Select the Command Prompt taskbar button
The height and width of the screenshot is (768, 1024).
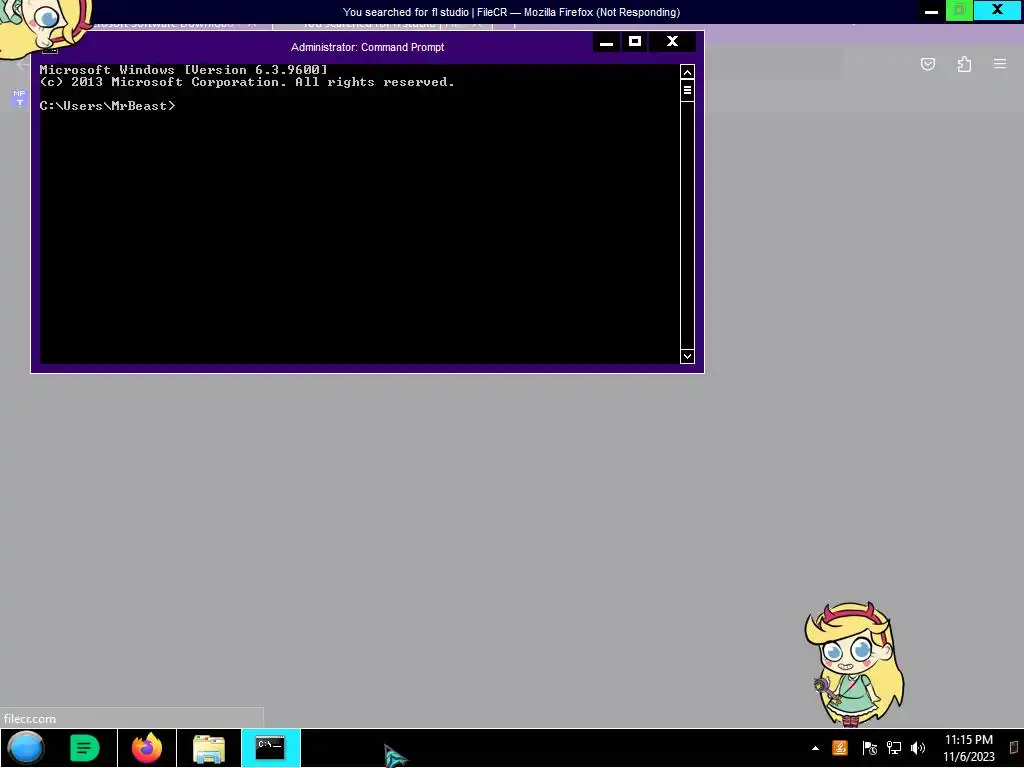pos(270,748)
